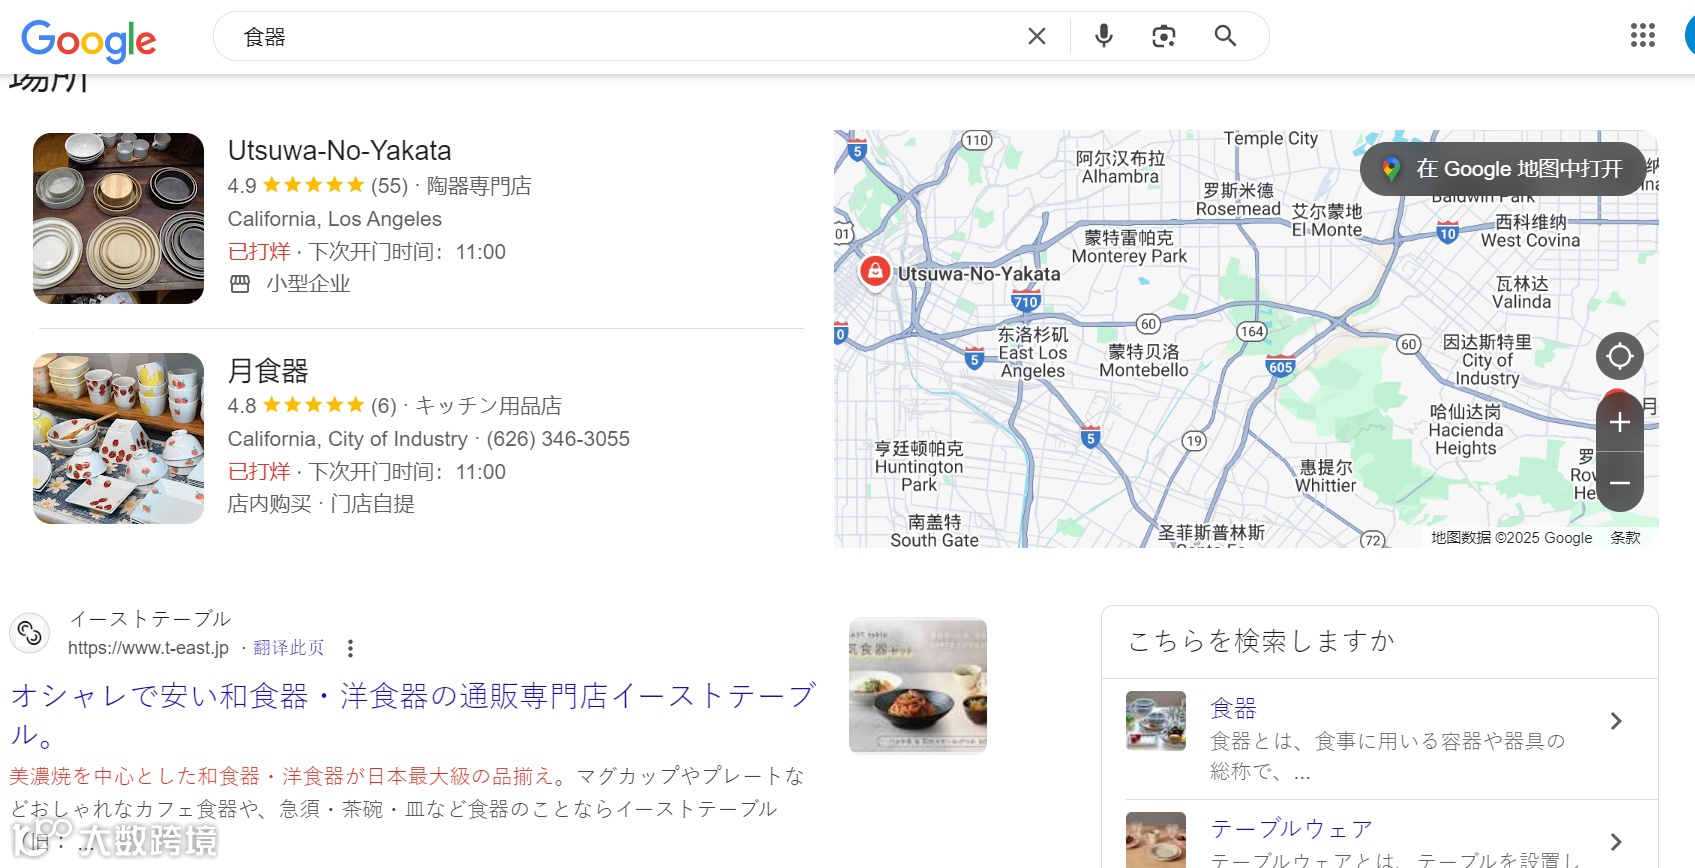Open the オシャレで安い和食器 result title
The image size is (1695, 868).
[x=413, y=714]
